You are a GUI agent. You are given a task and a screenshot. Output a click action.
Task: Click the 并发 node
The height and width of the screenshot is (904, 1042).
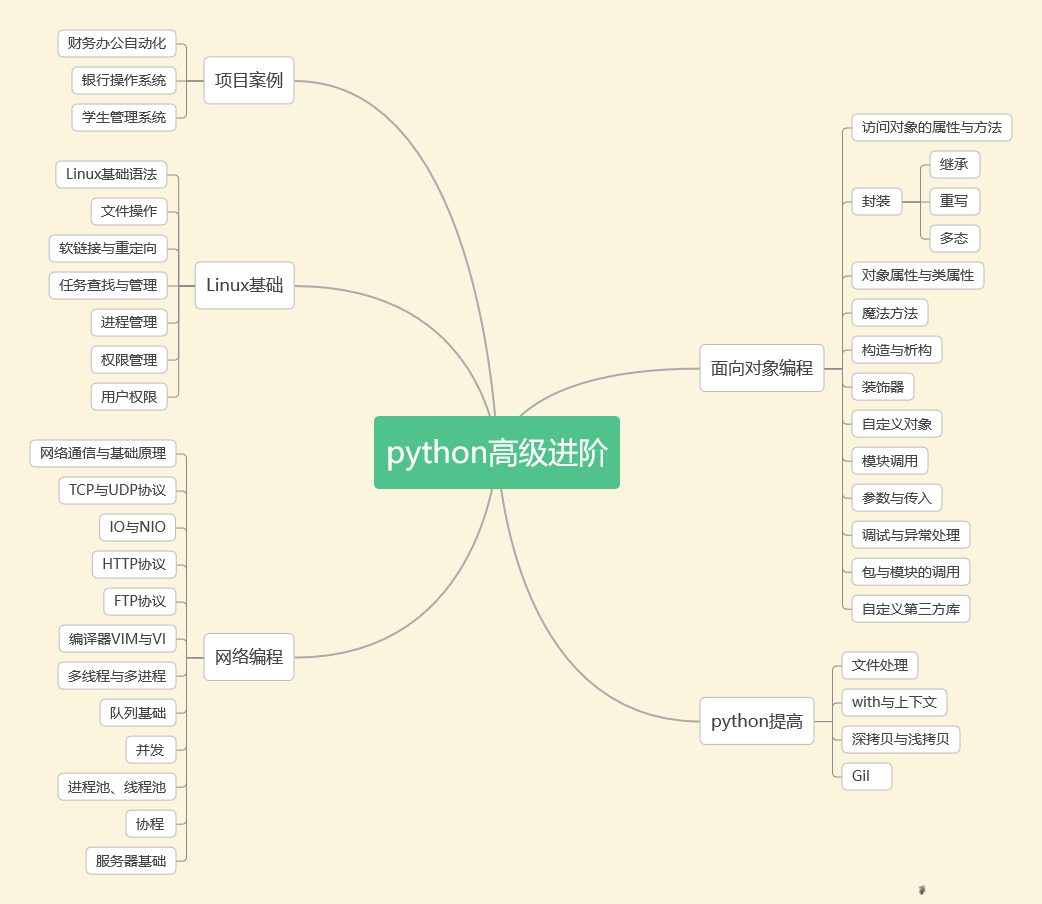tap(151, 750)
